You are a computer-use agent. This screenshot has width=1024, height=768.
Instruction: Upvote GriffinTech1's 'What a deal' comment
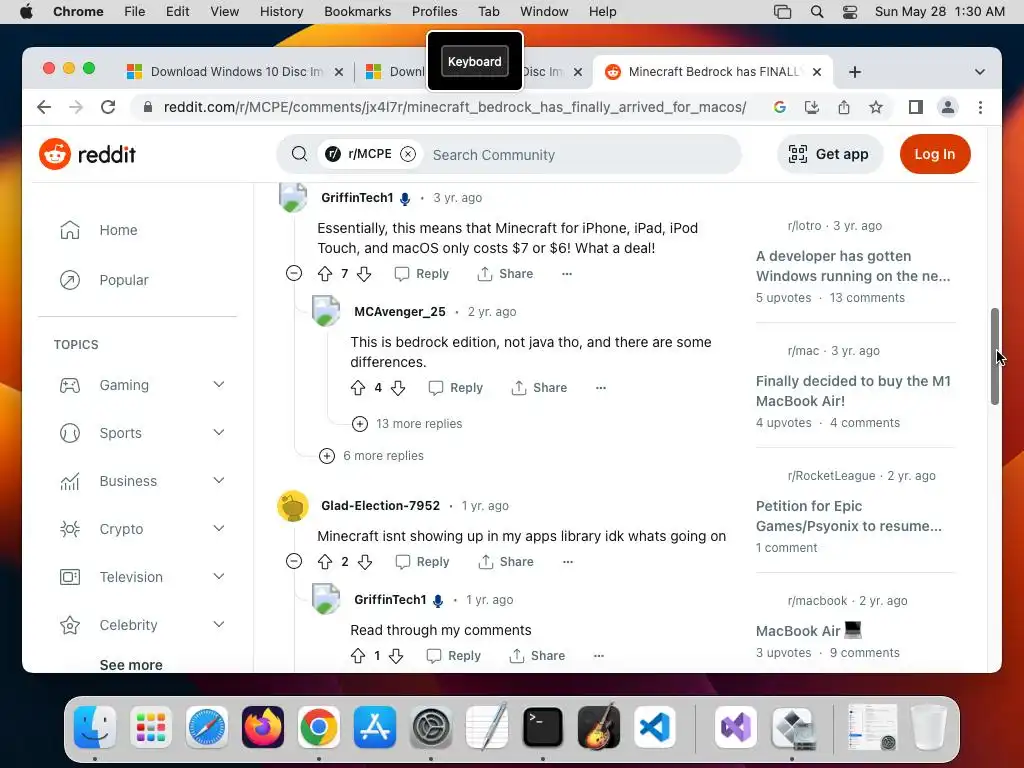325,274
